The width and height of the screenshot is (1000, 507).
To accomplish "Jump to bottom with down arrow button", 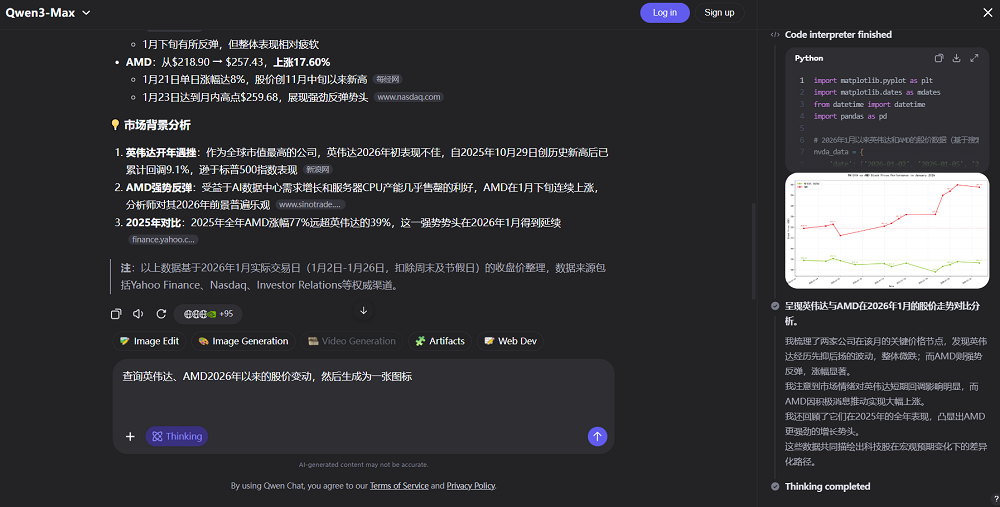I will tap(364, 311).
